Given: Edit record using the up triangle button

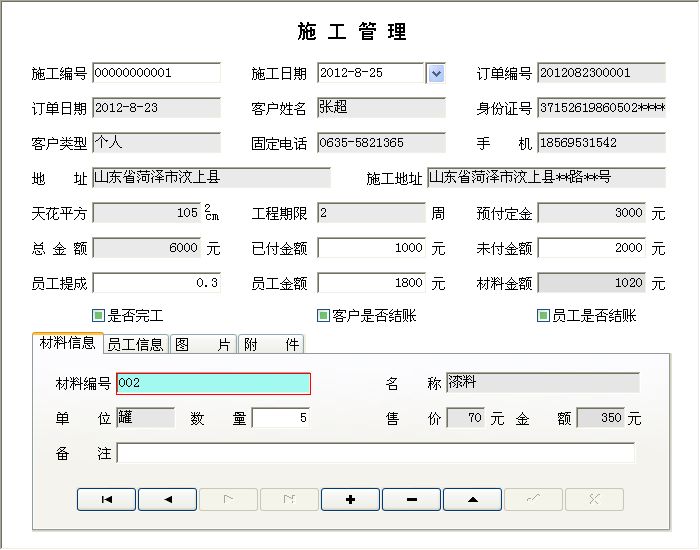Looking at the screenshot, I should coord(472,499).
